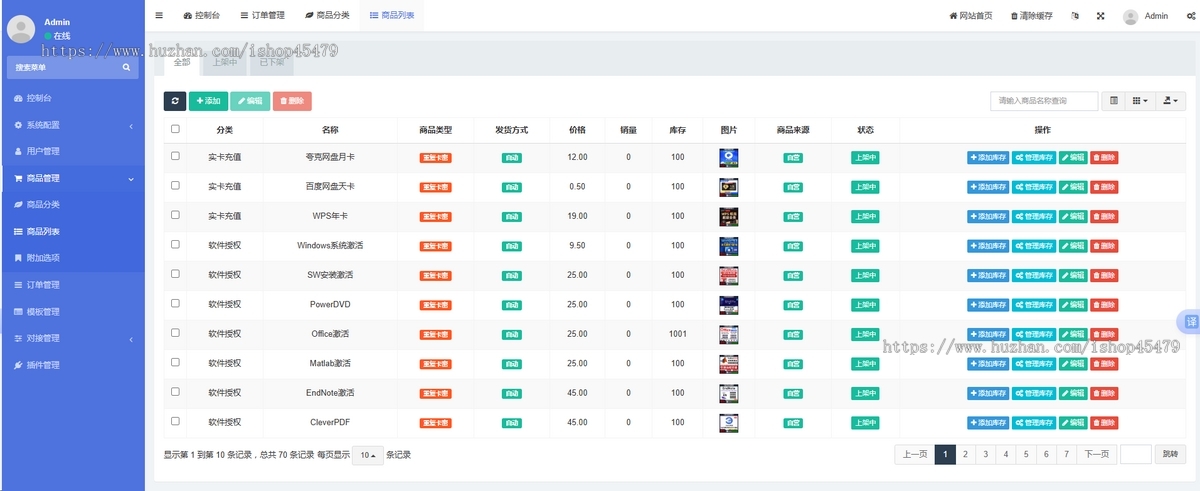Select the 上架中 filter tab
The height and width of the screenshot is (491, 1200).
point(225,62)
